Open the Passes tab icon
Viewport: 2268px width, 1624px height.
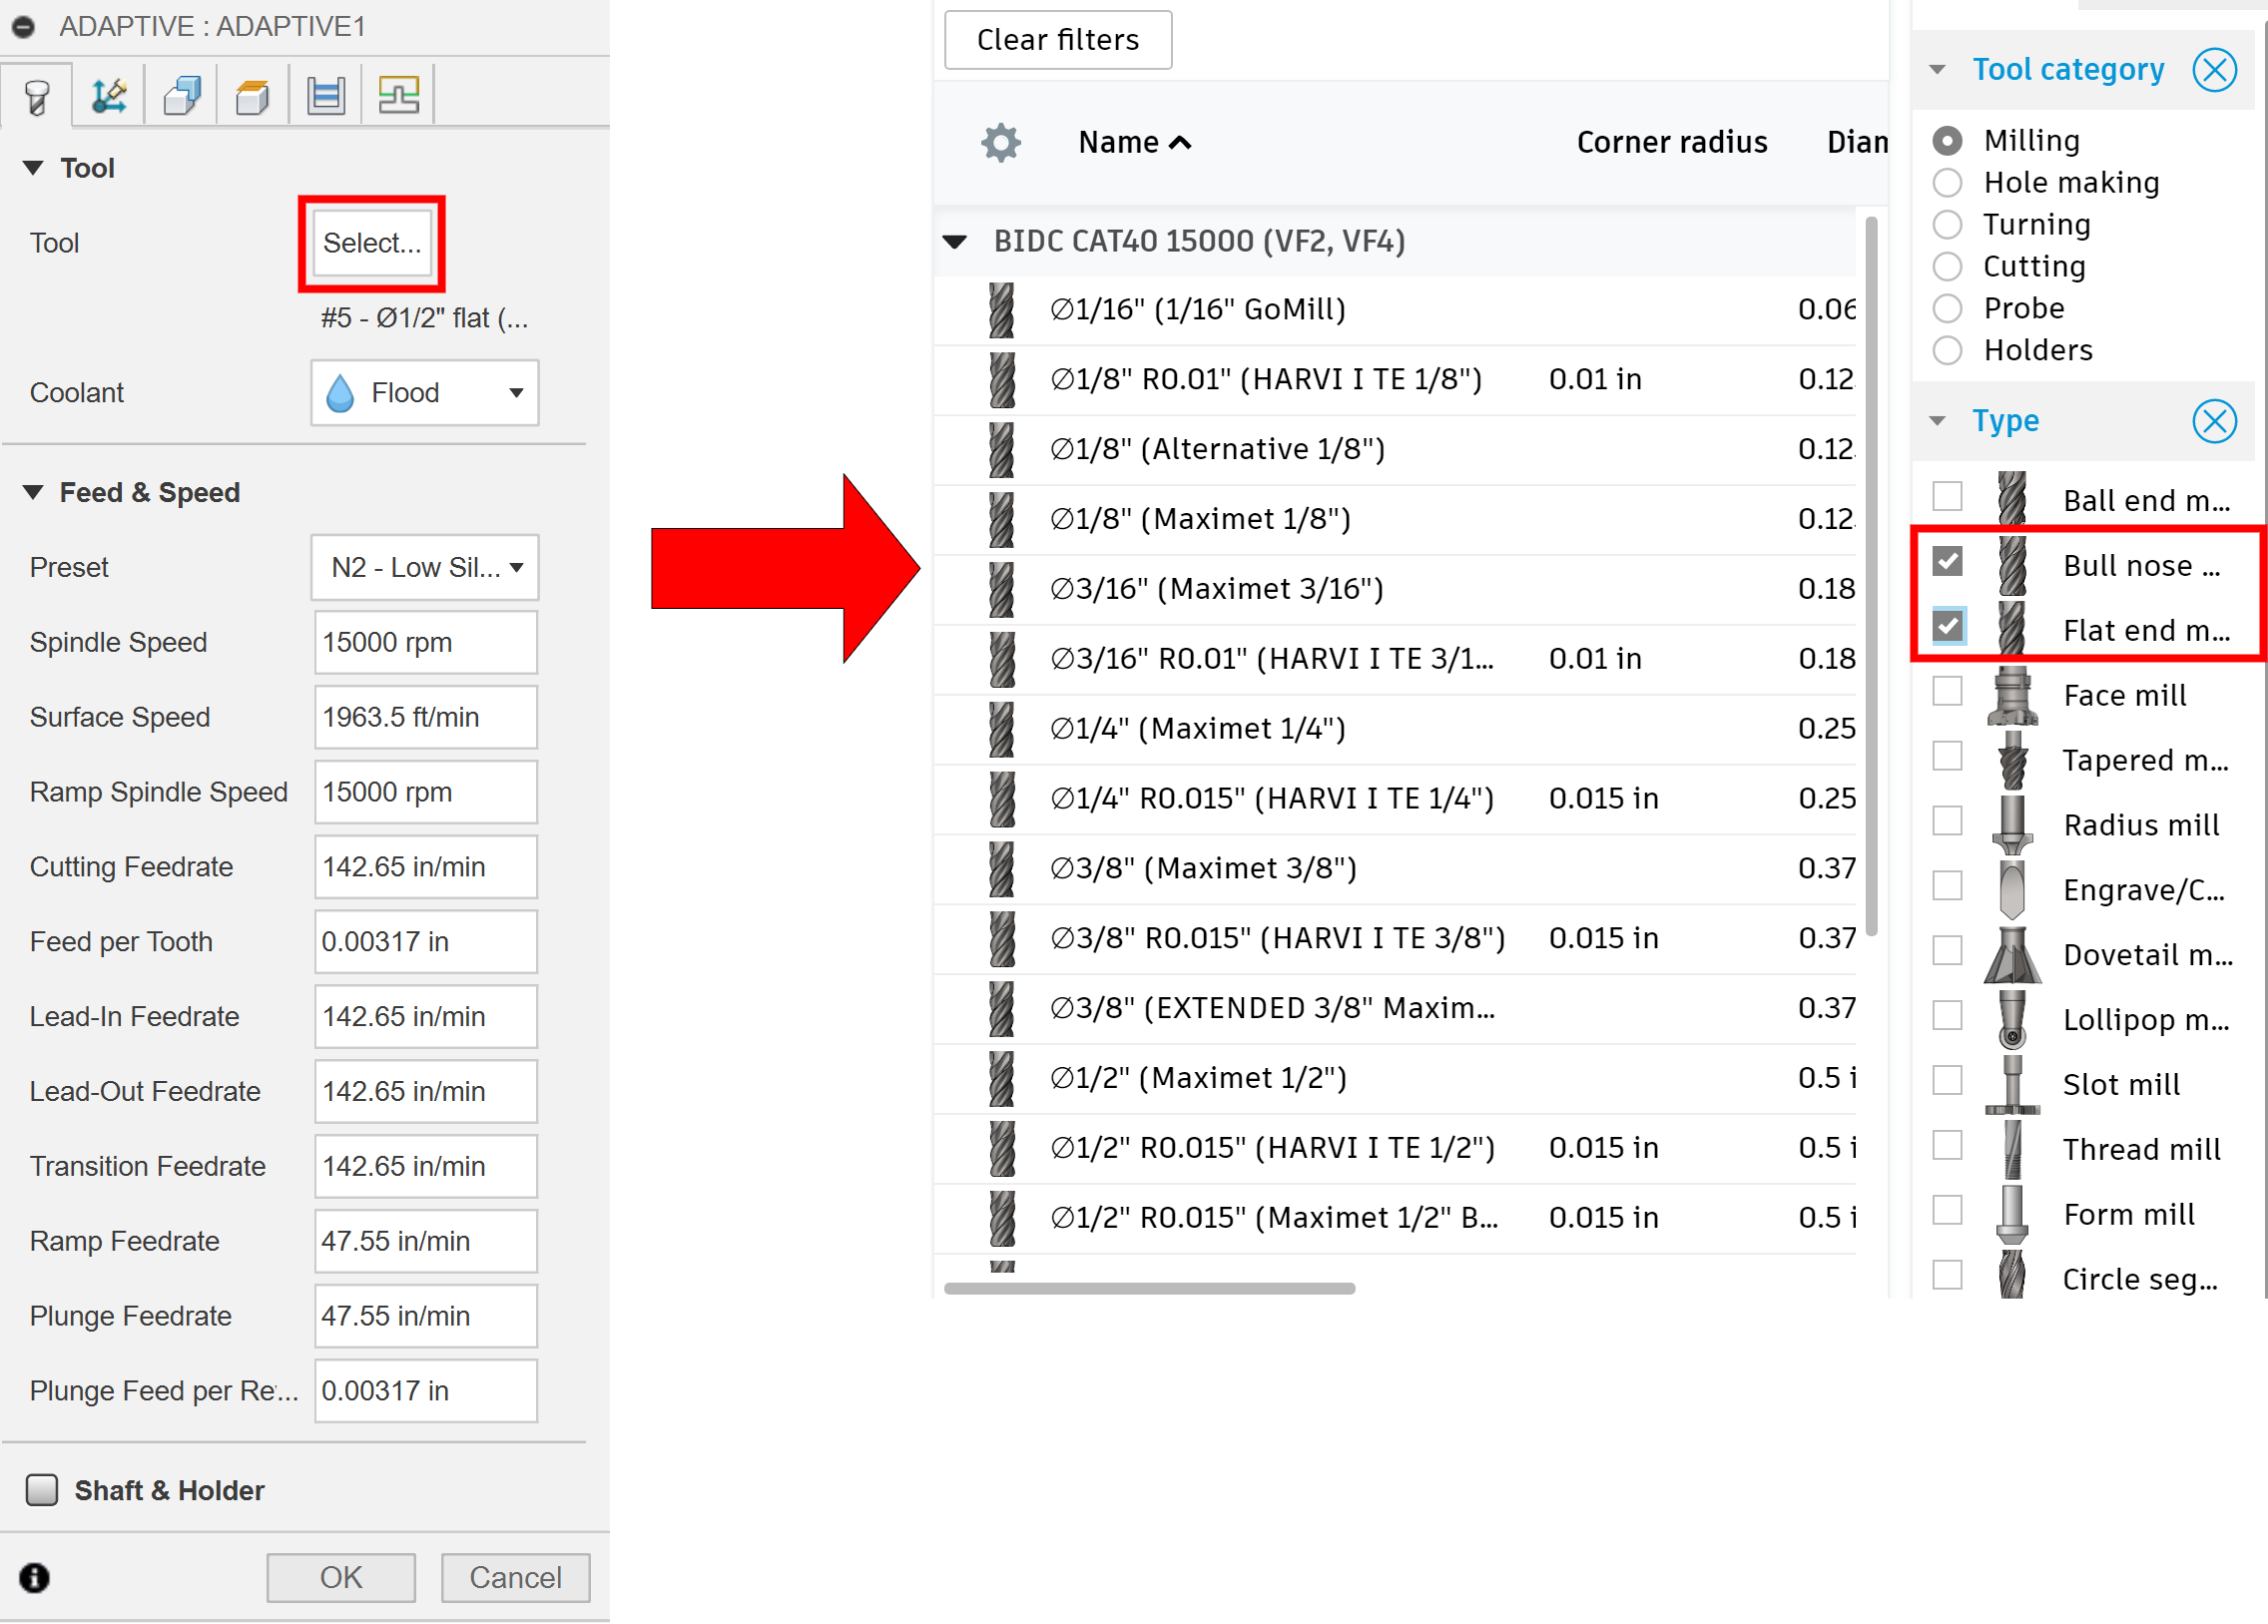326,96
